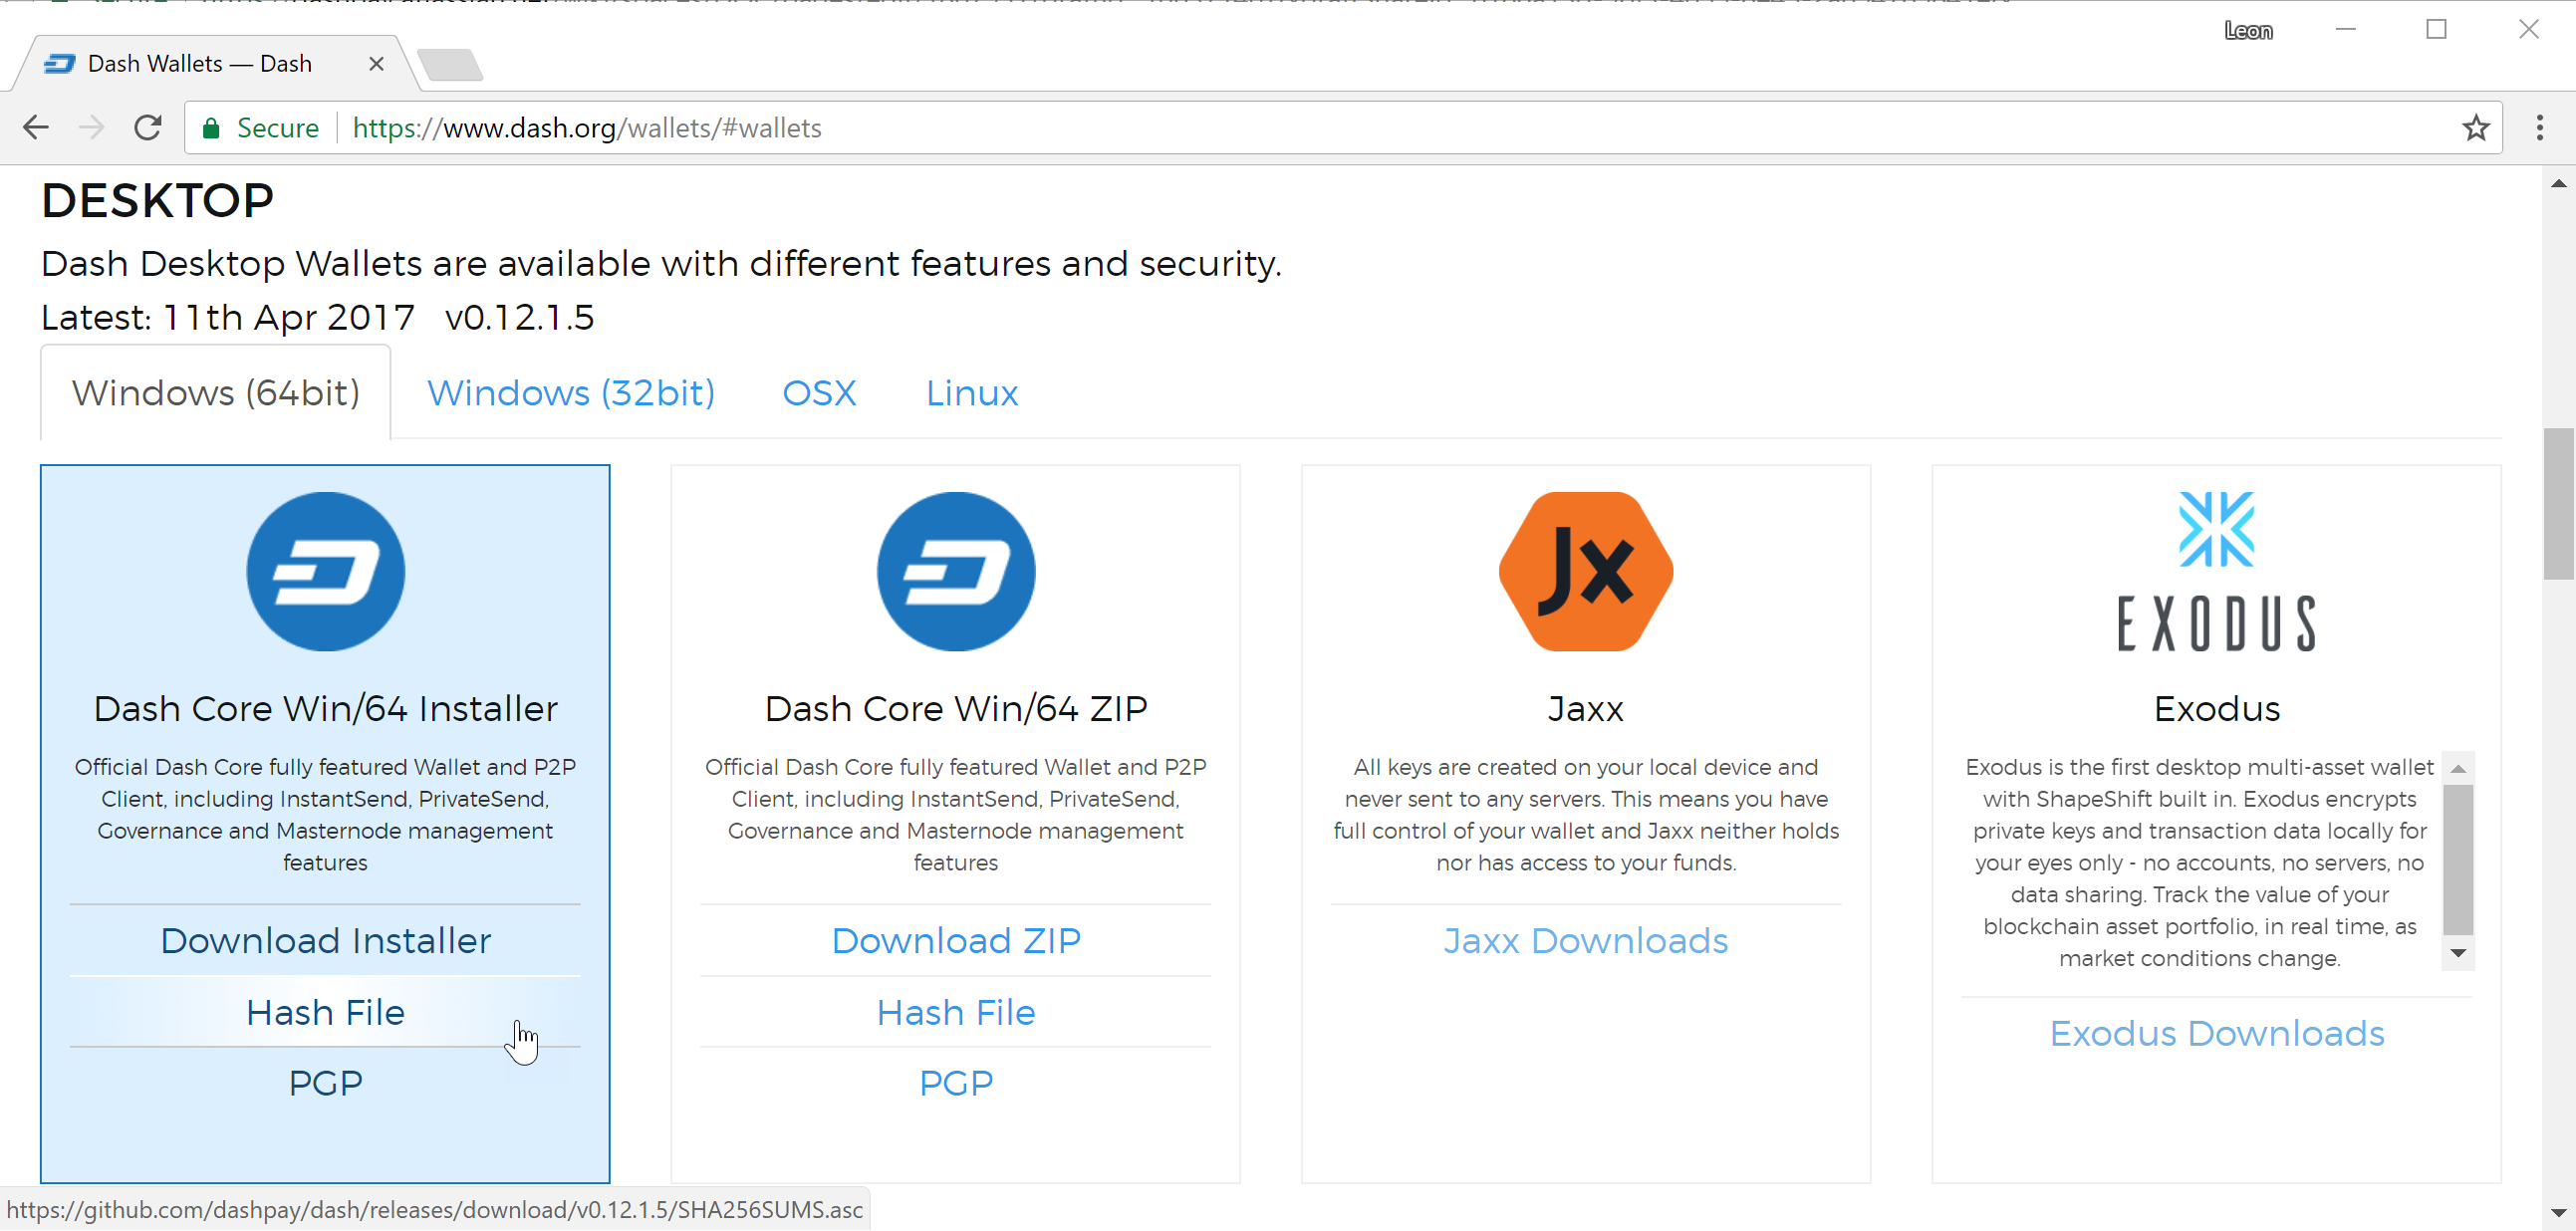Bookmark this page with the star icon
This screenshot has height=1231, width=2576.
(x=2476, y=128)
